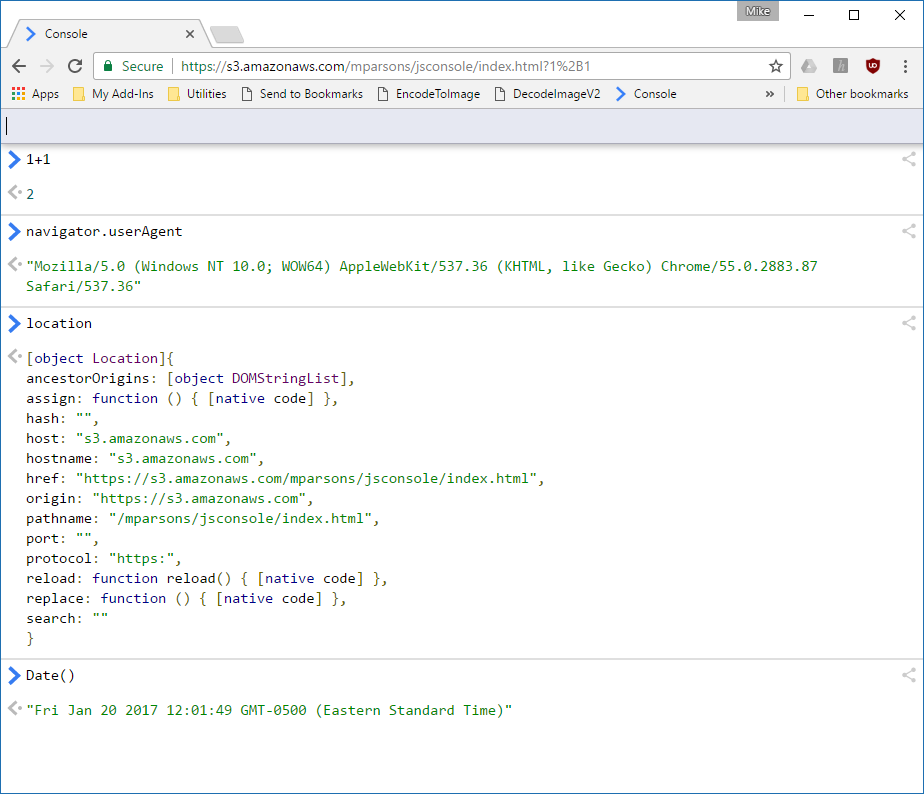924x794 pixels.
Task: Click the hostname property line
Action: (x=145, y=458)
